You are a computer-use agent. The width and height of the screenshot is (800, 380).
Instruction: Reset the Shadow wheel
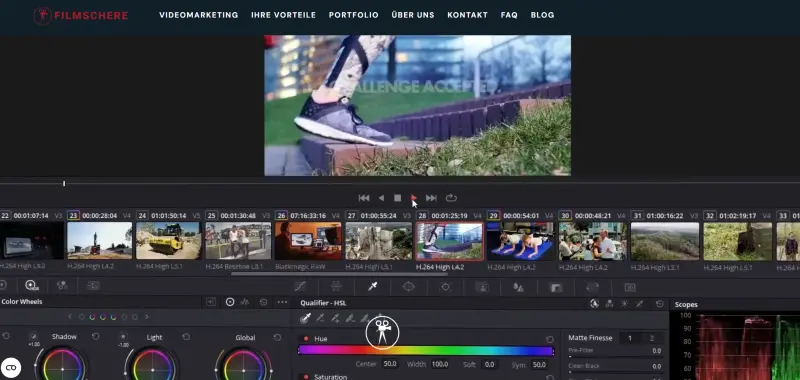click(95, 337)
